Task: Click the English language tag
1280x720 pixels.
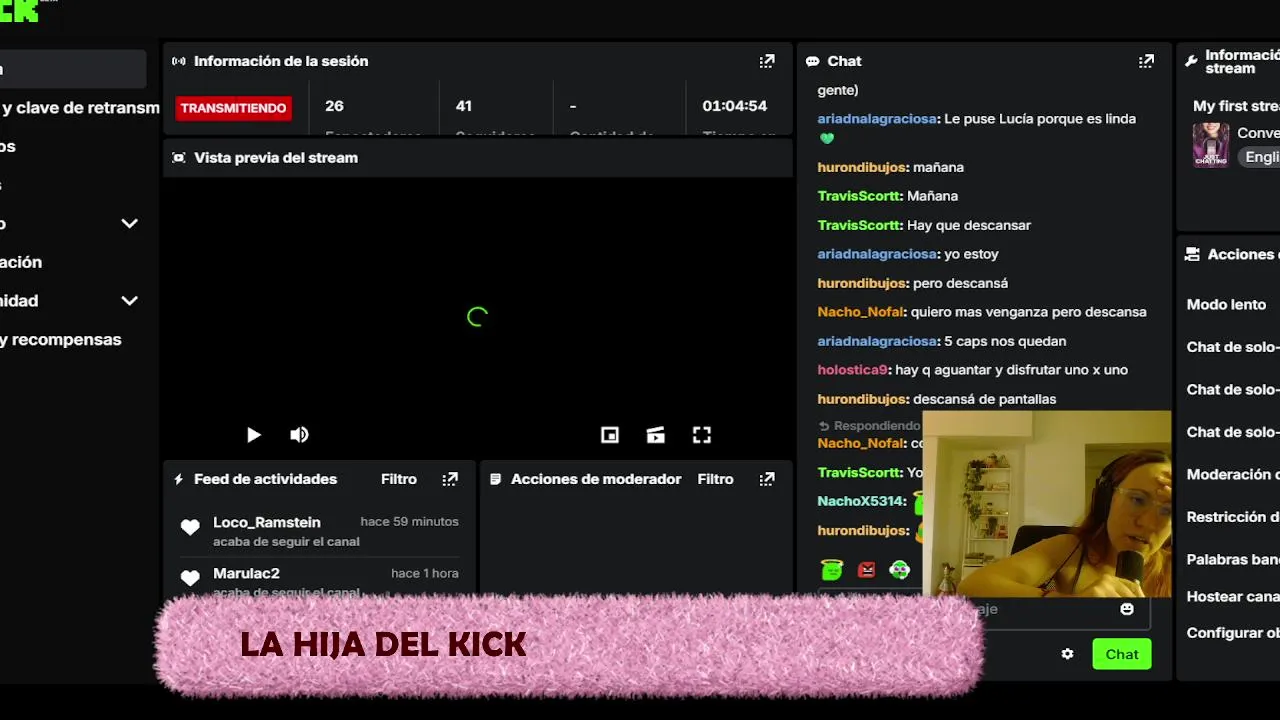Action: coord(1261,157)
